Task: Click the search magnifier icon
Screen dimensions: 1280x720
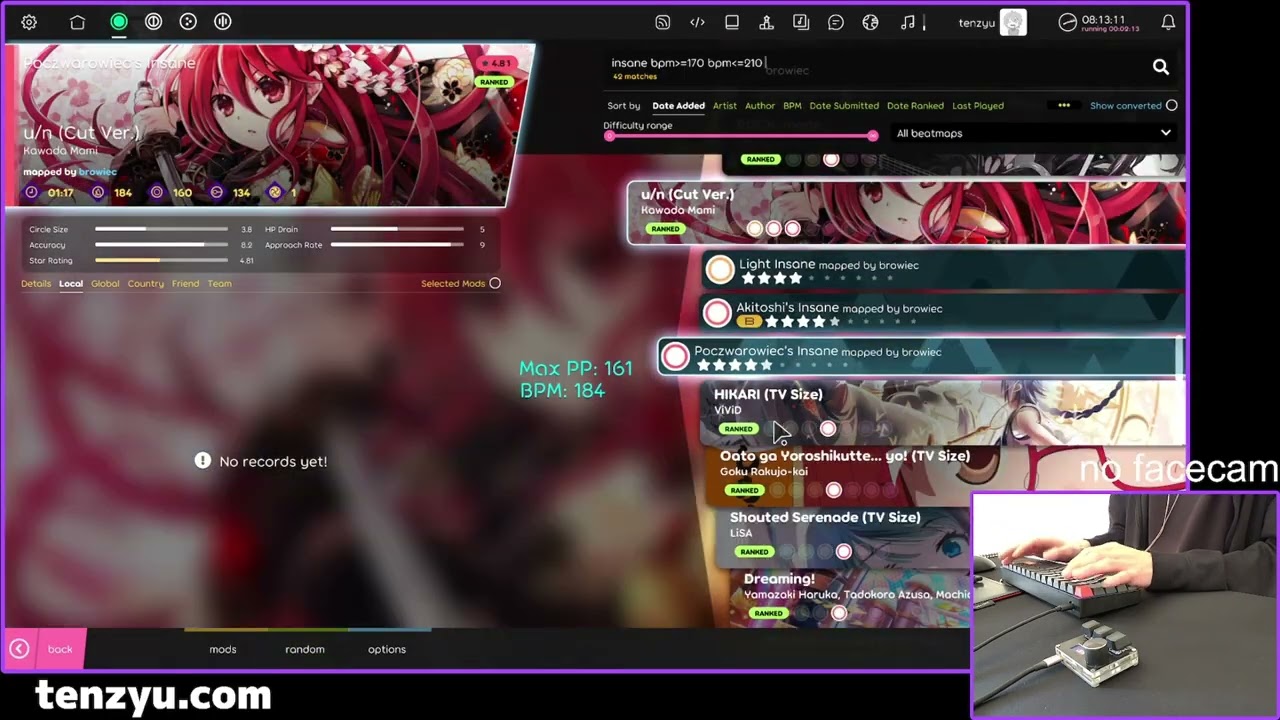Action: click(1160, 67)
